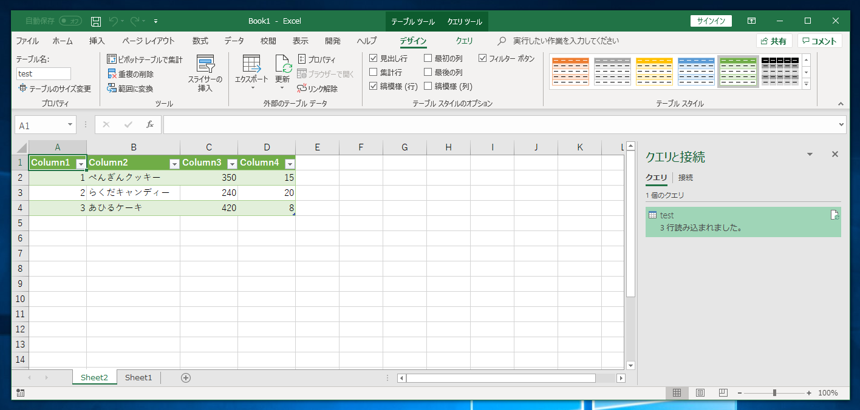Click the コメント button
The height and width of the screenshot is (410, 860).
(819, 41)
